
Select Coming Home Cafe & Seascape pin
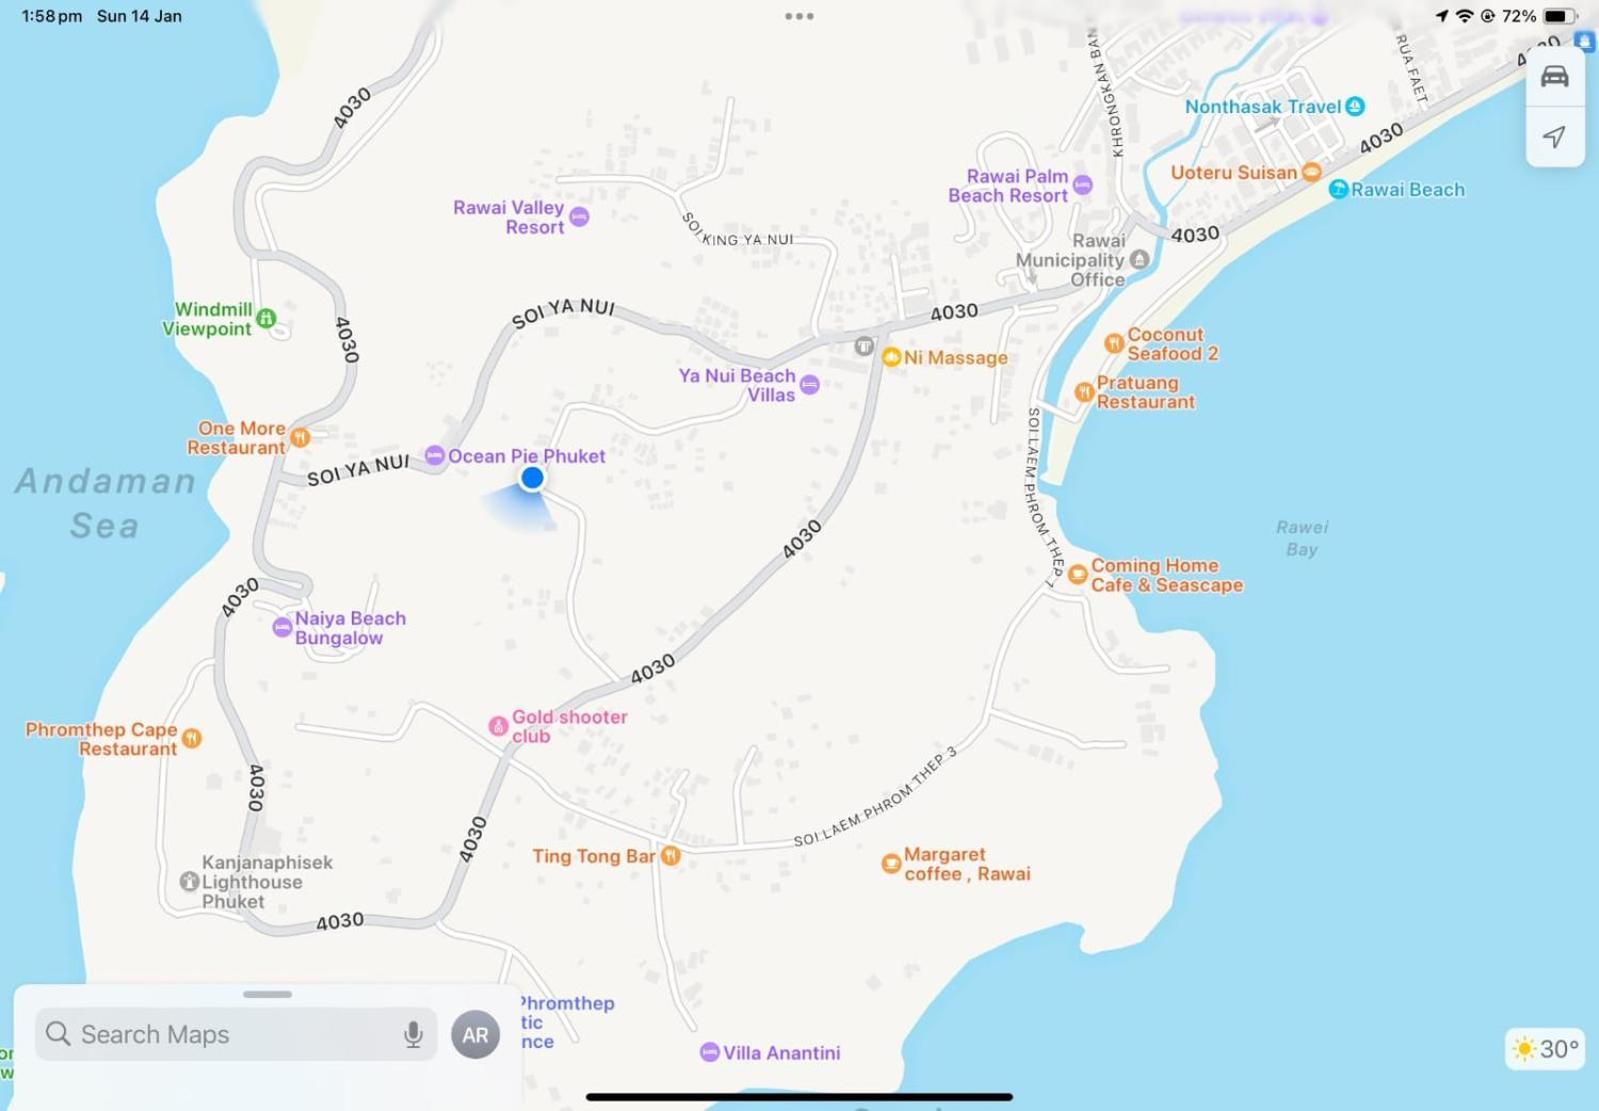pos(1077,574)
